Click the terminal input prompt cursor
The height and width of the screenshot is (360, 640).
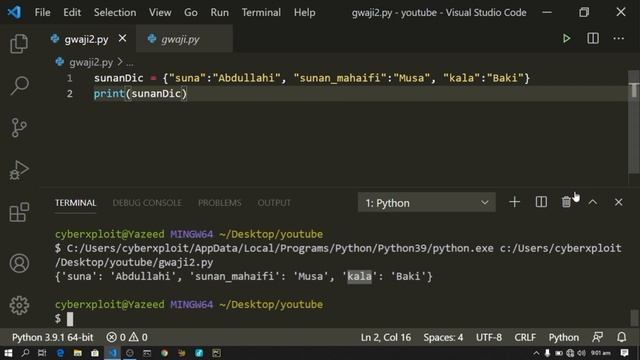[70, 319]
